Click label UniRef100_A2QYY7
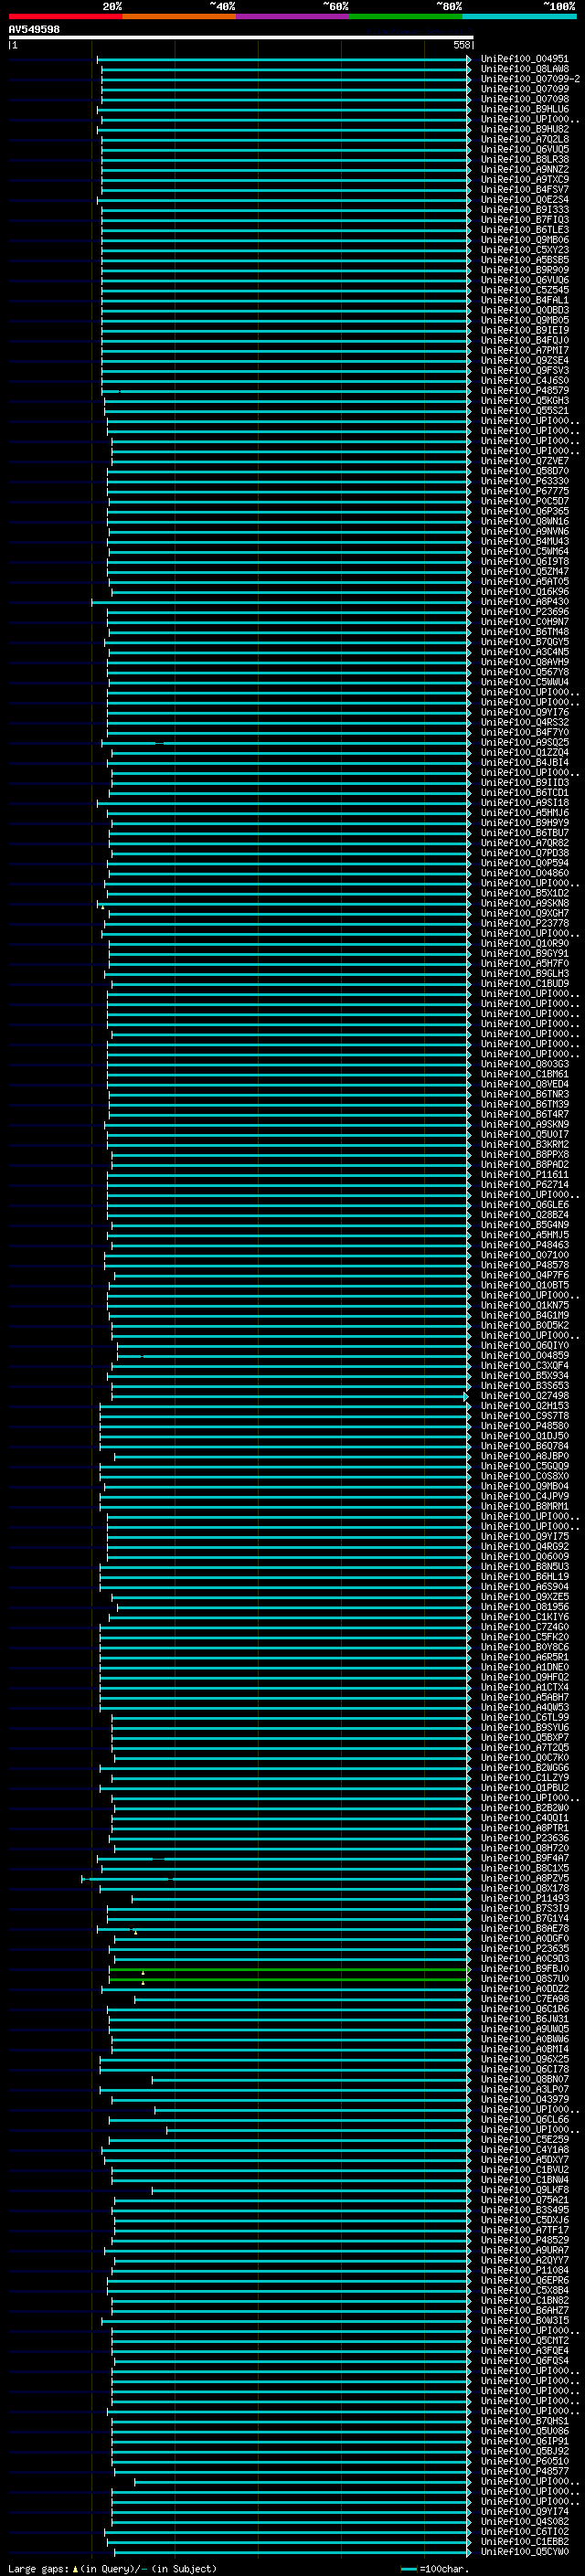Image resolution: width=585 pixels, height=2576 pixels. pyautogui.click(x=525, y=2260)
